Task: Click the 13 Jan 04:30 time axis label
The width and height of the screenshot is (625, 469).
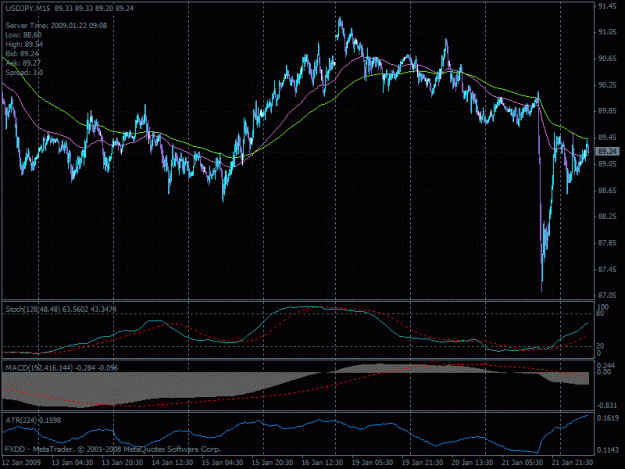Action: point(73,462)
